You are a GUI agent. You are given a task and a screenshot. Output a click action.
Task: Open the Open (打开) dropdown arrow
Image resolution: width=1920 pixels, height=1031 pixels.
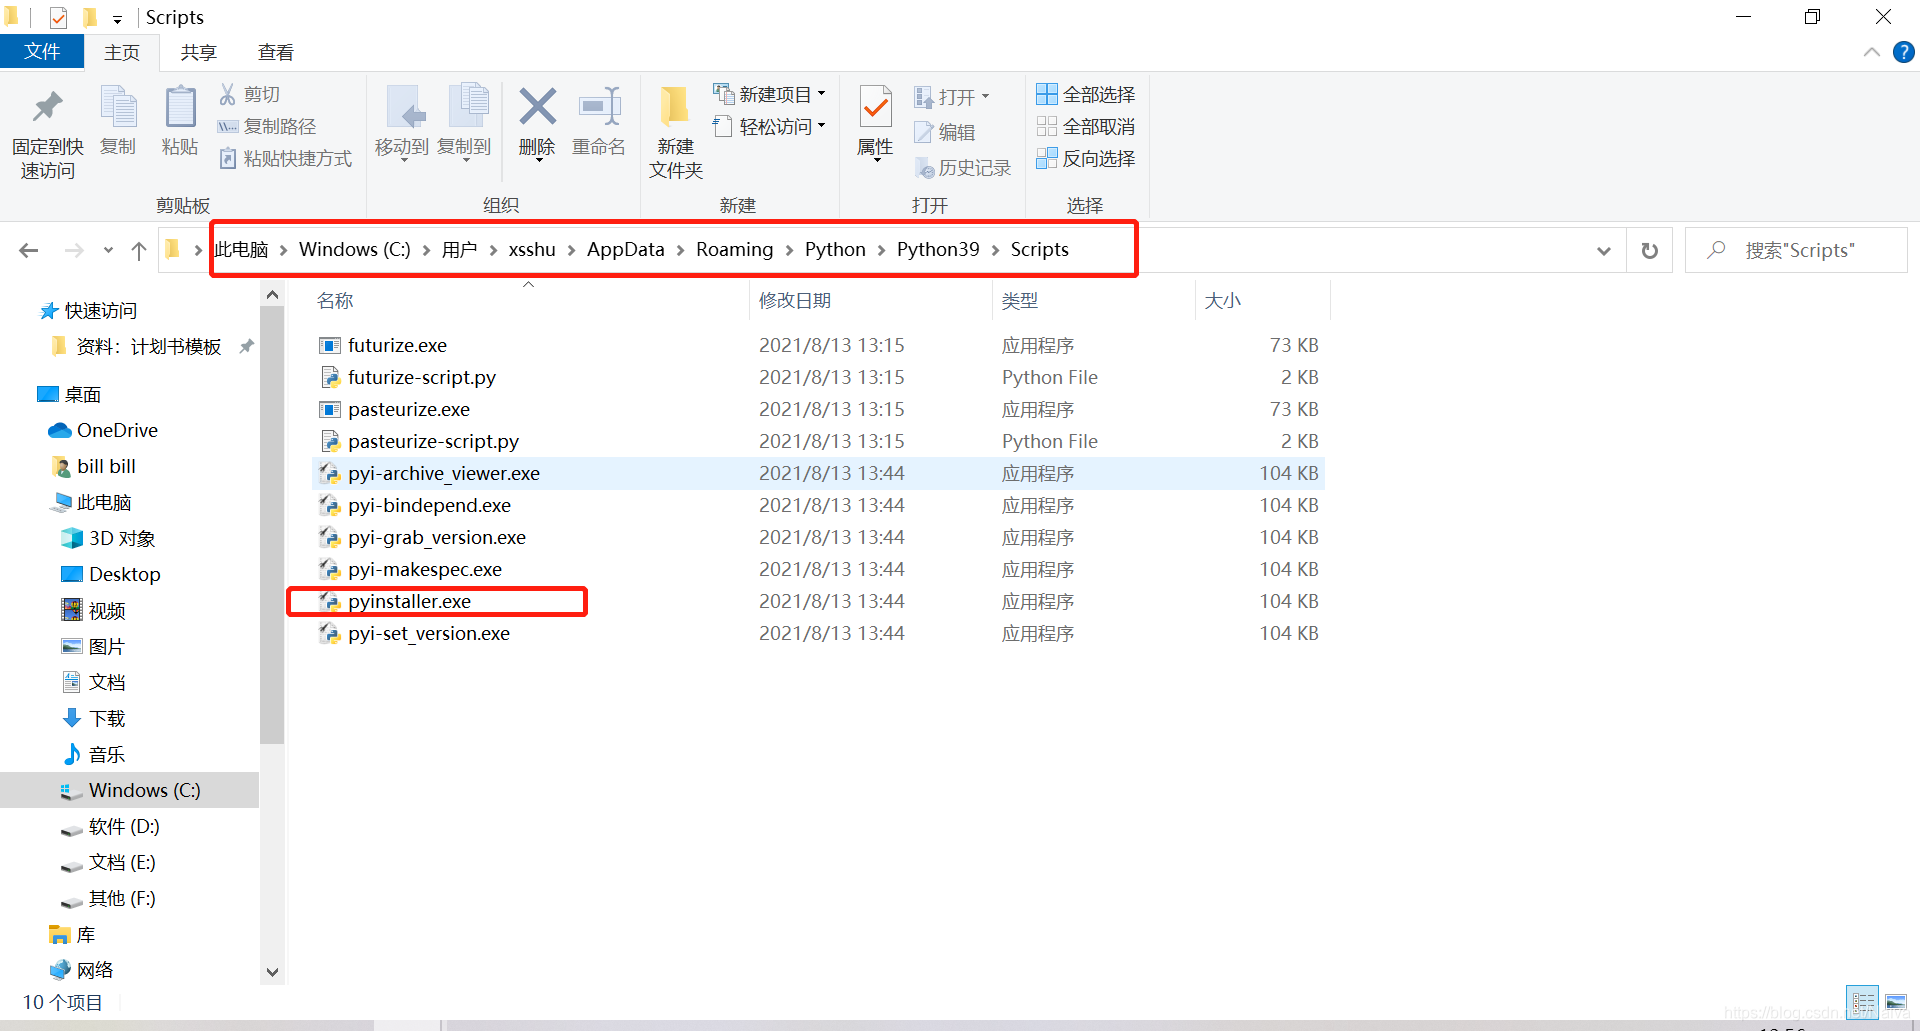(986, 96)
